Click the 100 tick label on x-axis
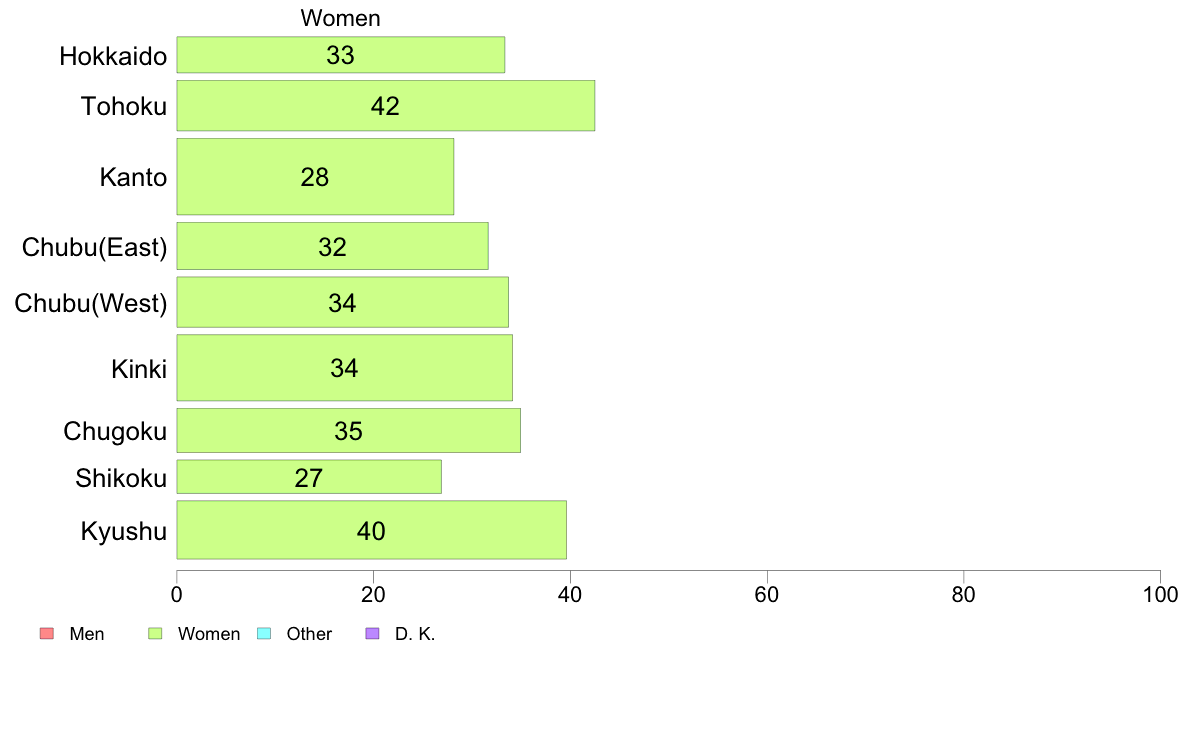This screenshot has width=1188, height=736. click(x=1160, y=595)
